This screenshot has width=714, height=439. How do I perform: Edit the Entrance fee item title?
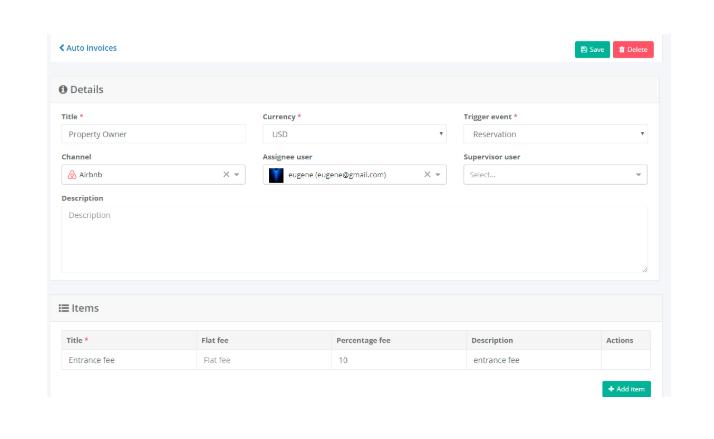[x=129, y=360]
